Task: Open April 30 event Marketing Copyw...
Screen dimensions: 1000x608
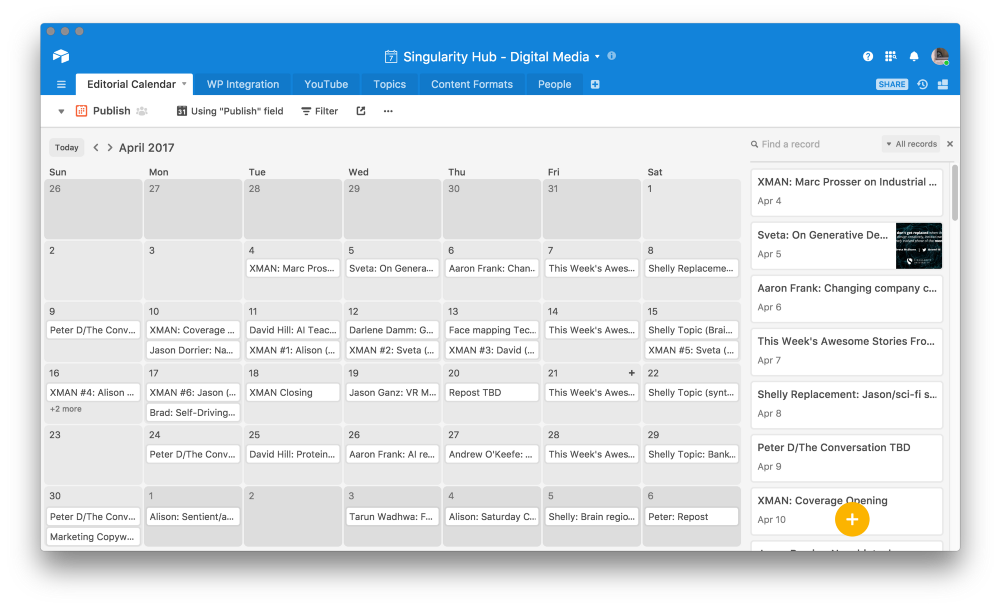Action: click(93, 537)
